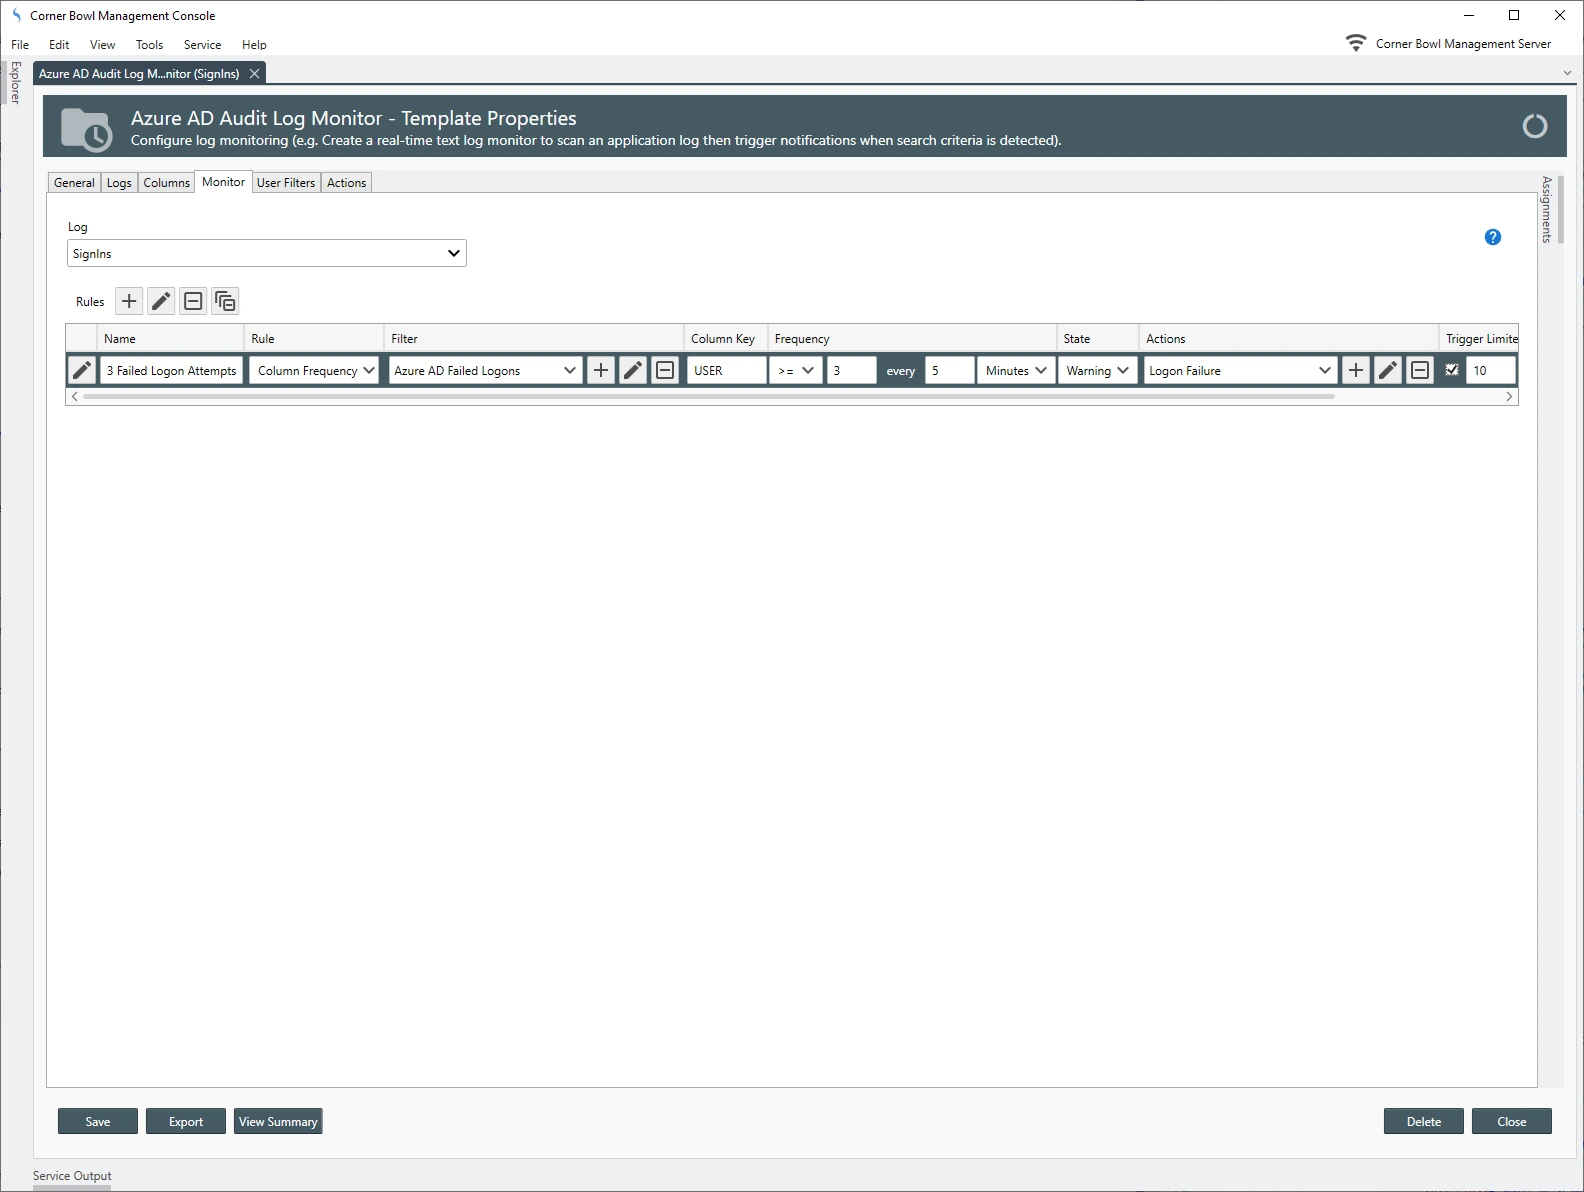Click the View Summary button

pyautogui.click(x=278, y=1121)
